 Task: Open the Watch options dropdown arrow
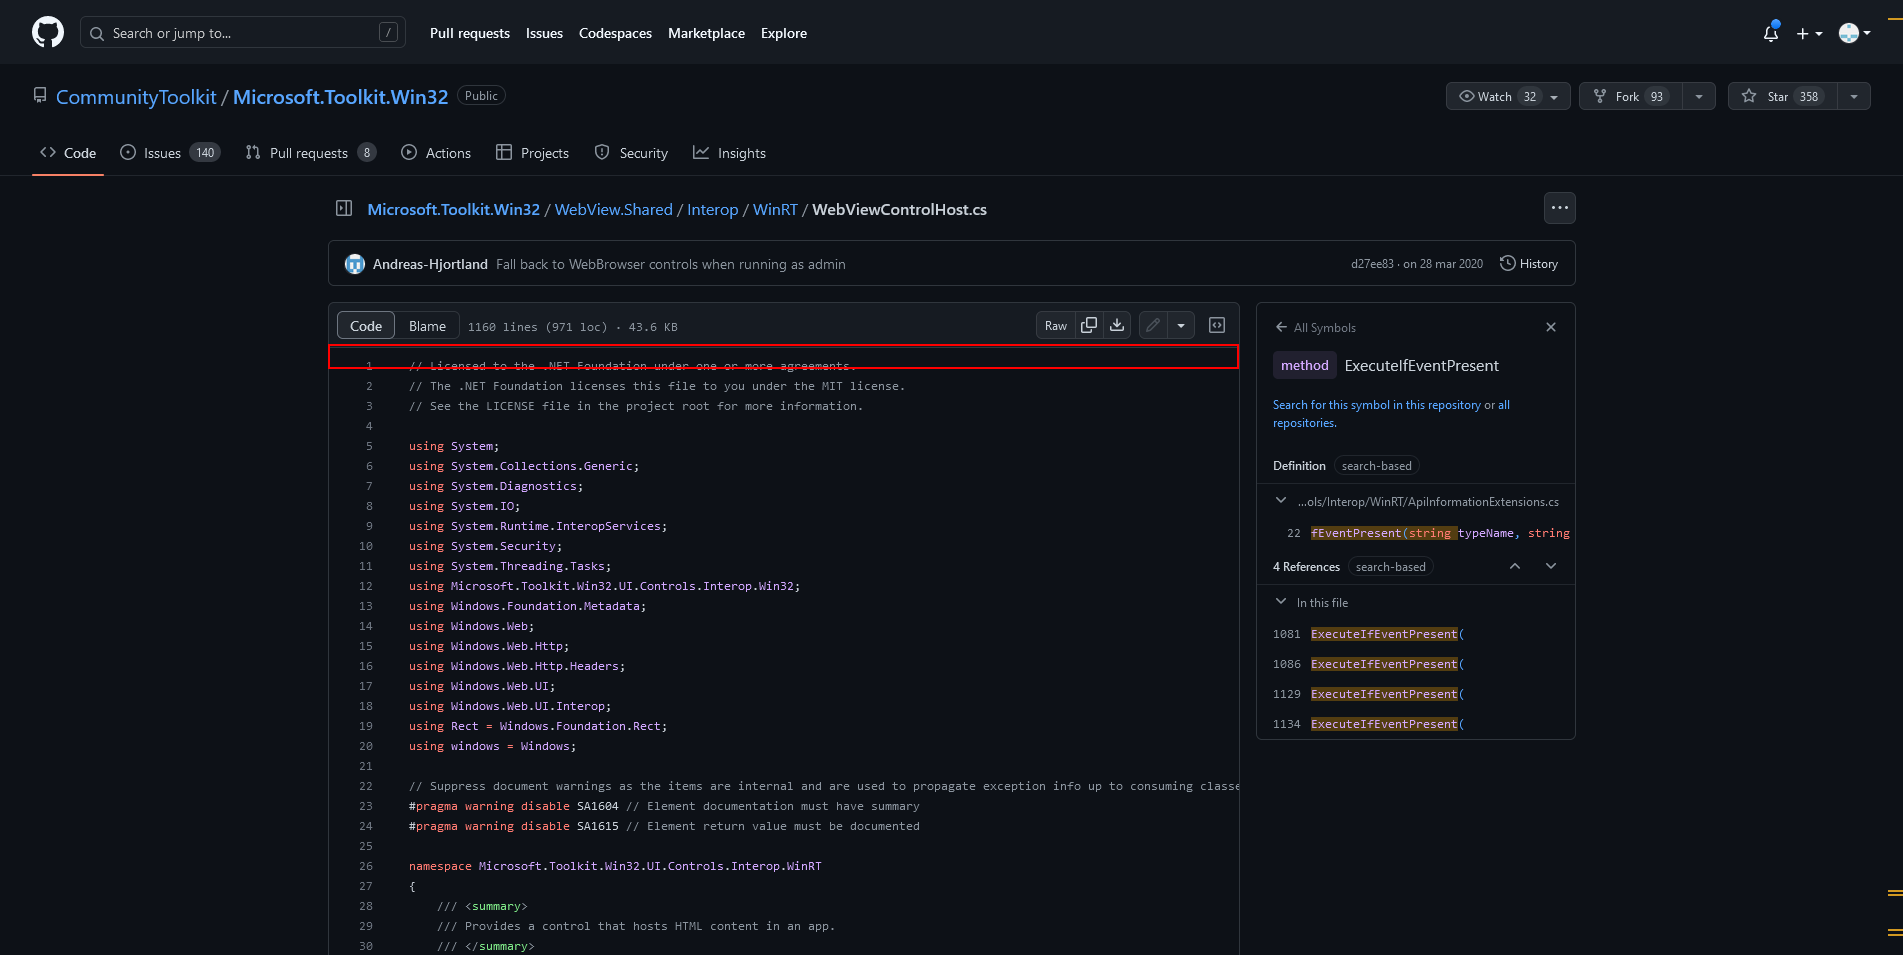1552,96
